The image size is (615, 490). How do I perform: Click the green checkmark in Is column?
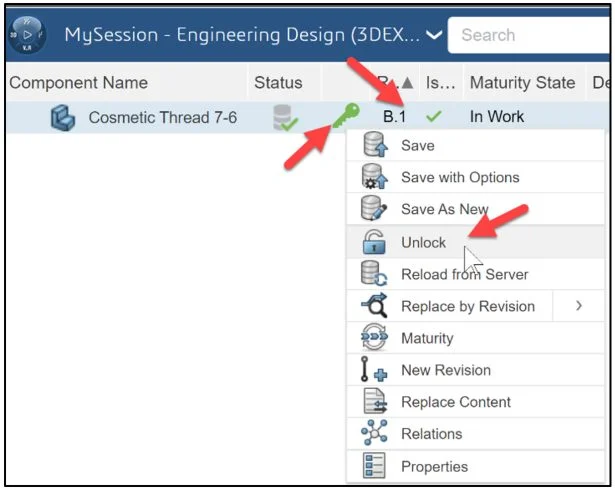click(x=434, y=116)
